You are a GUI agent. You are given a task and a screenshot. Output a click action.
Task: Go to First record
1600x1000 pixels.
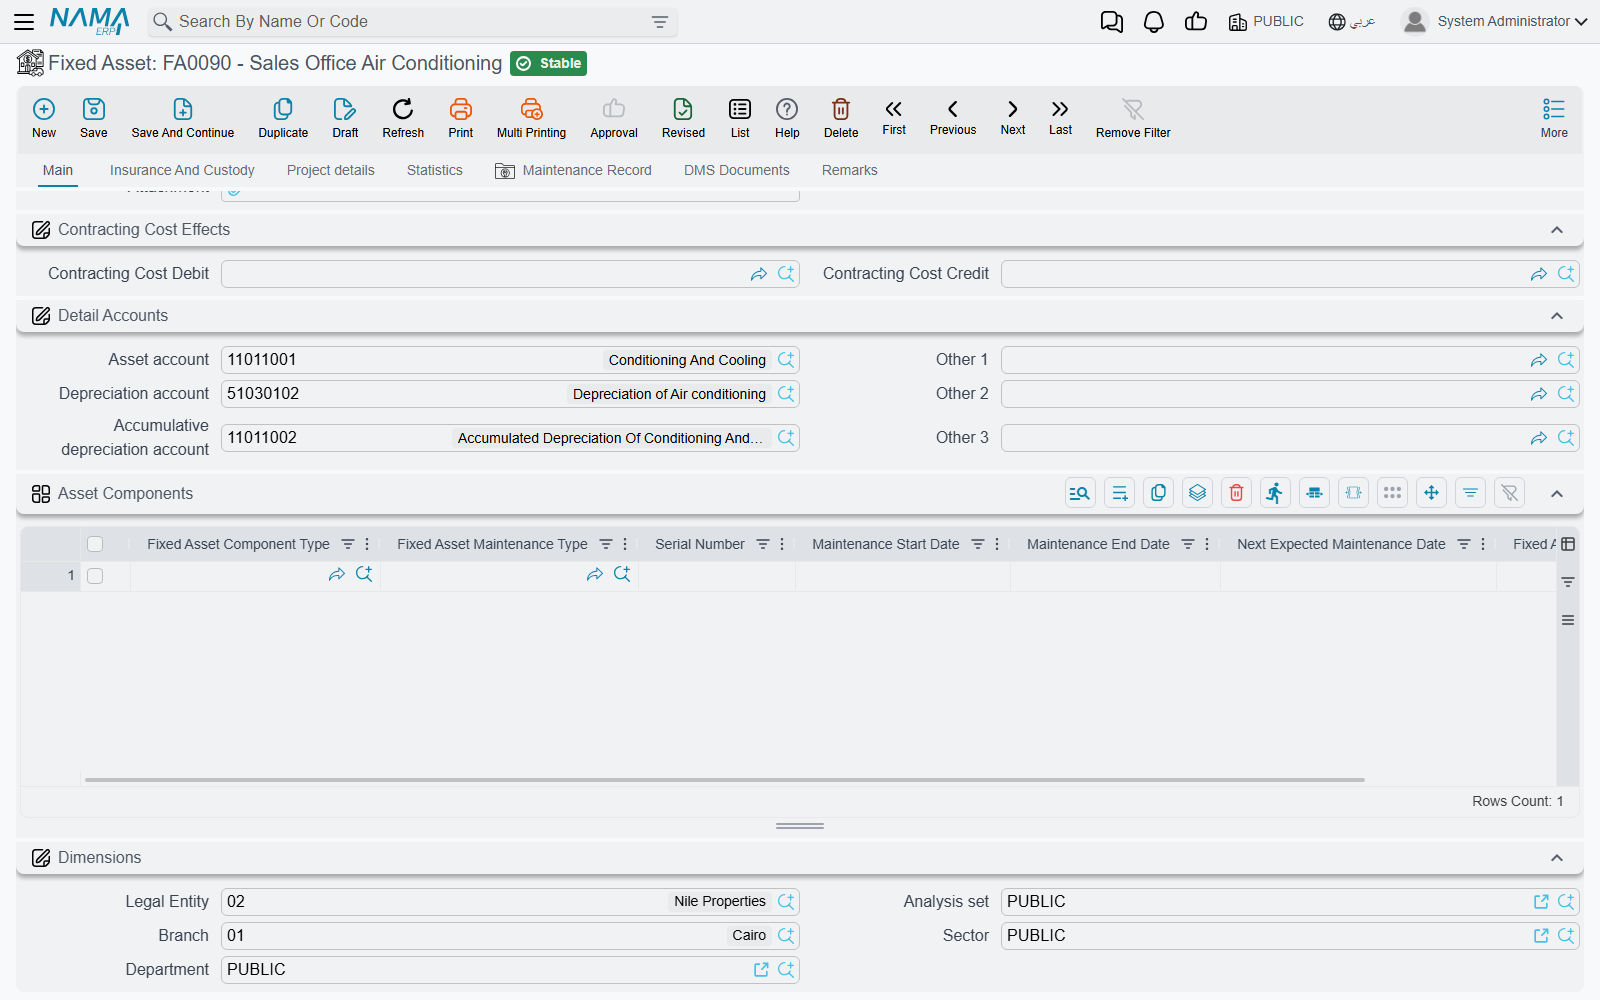[x=894, y=117]
